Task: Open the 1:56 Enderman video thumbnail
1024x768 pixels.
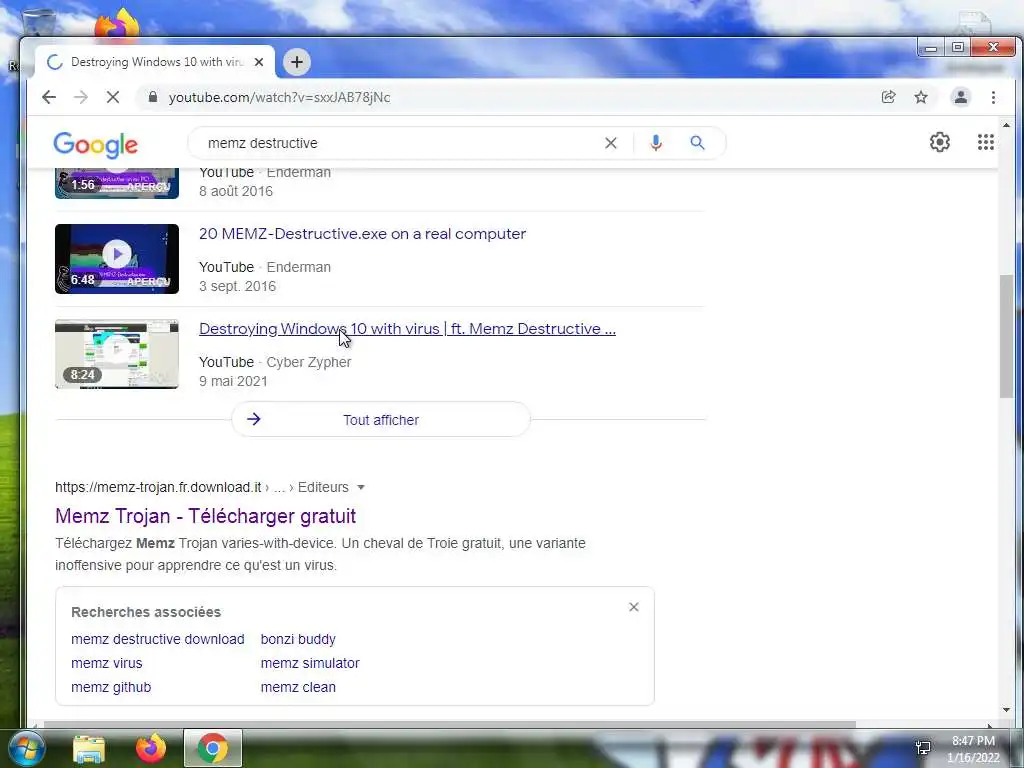Action: [x=117, y=184]
